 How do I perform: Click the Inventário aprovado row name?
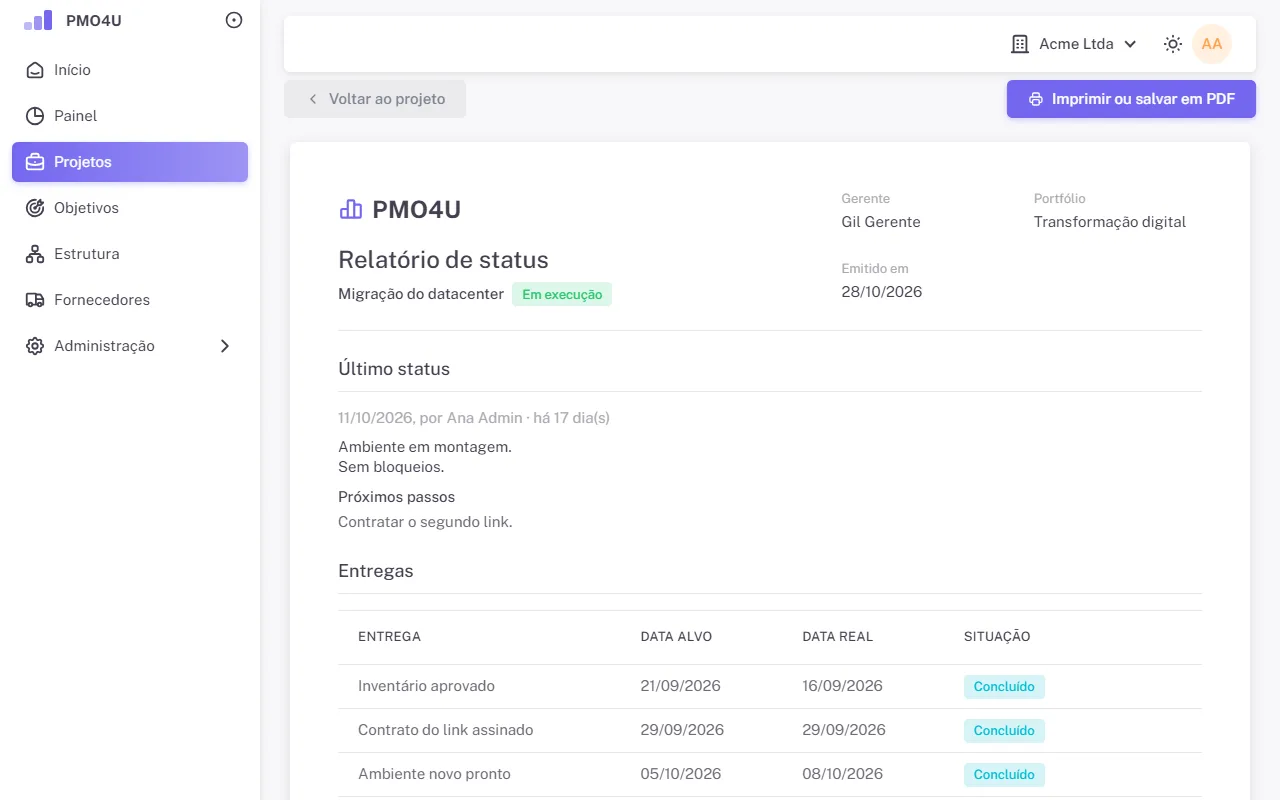pyautogui.click(x=426, y=686)
